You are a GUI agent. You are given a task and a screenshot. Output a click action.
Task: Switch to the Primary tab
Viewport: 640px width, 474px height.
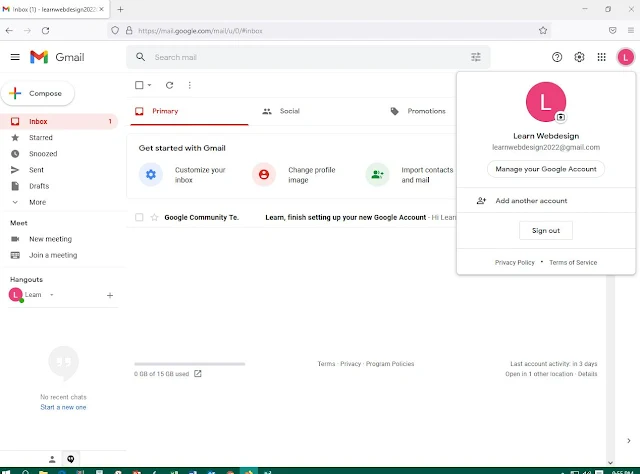pos(189,111)
